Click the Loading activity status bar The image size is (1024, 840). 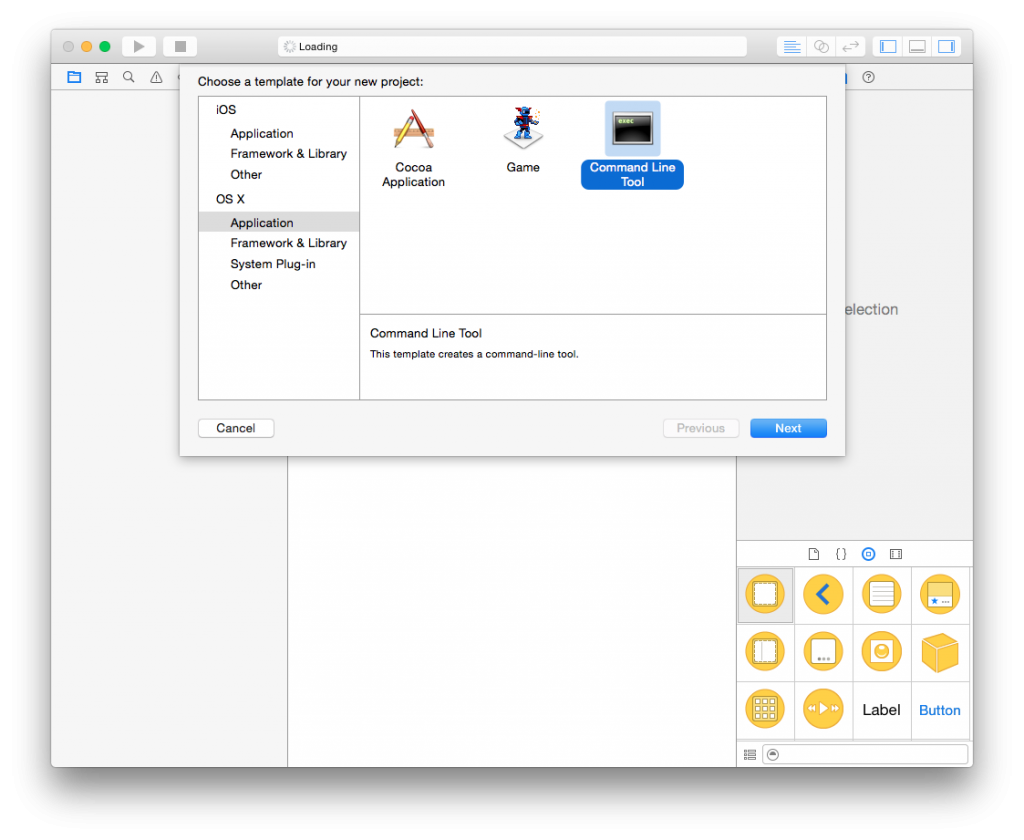pos(513,46)
